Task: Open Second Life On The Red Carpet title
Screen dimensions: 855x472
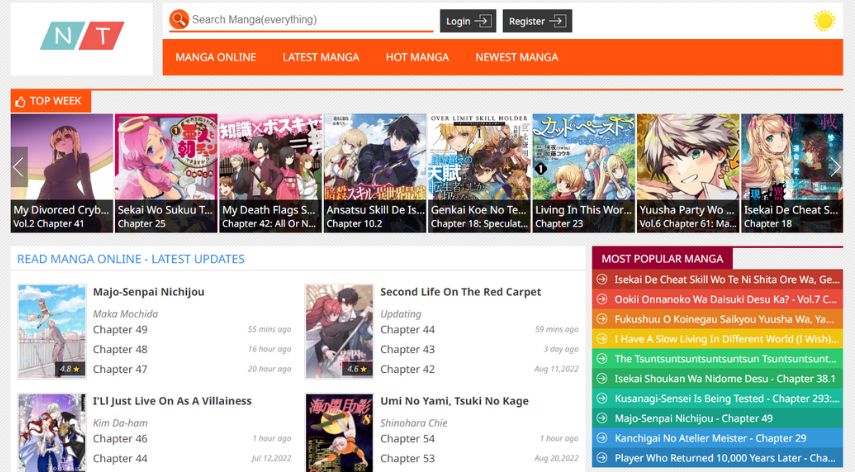Action: pos(461,292)
